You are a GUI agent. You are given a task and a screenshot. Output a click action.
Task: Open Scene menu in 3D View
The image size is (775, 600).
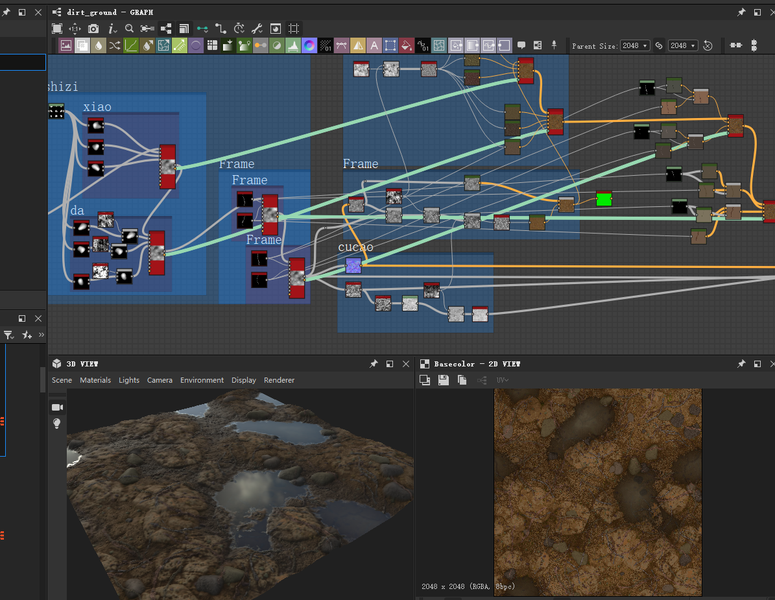coord(62,380)
